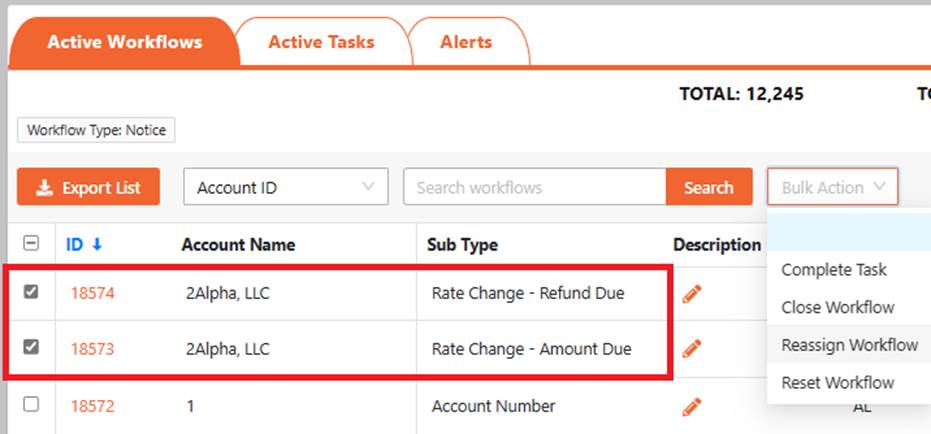Expand the Bulk Action dropdown

coord(833,187)
